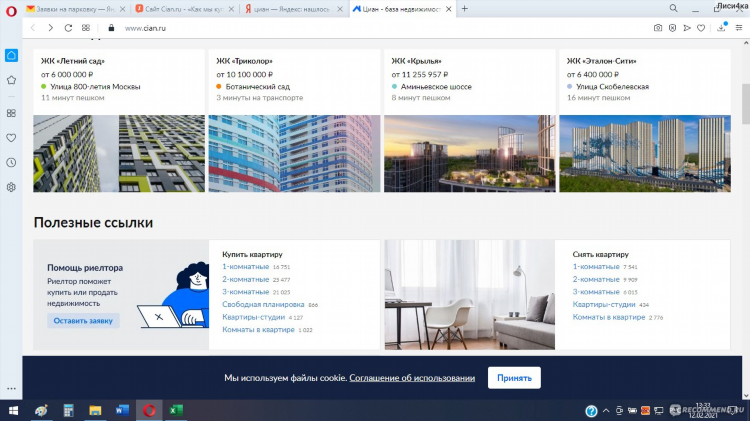Open File Explorer from the taskbar

point(95,410)
